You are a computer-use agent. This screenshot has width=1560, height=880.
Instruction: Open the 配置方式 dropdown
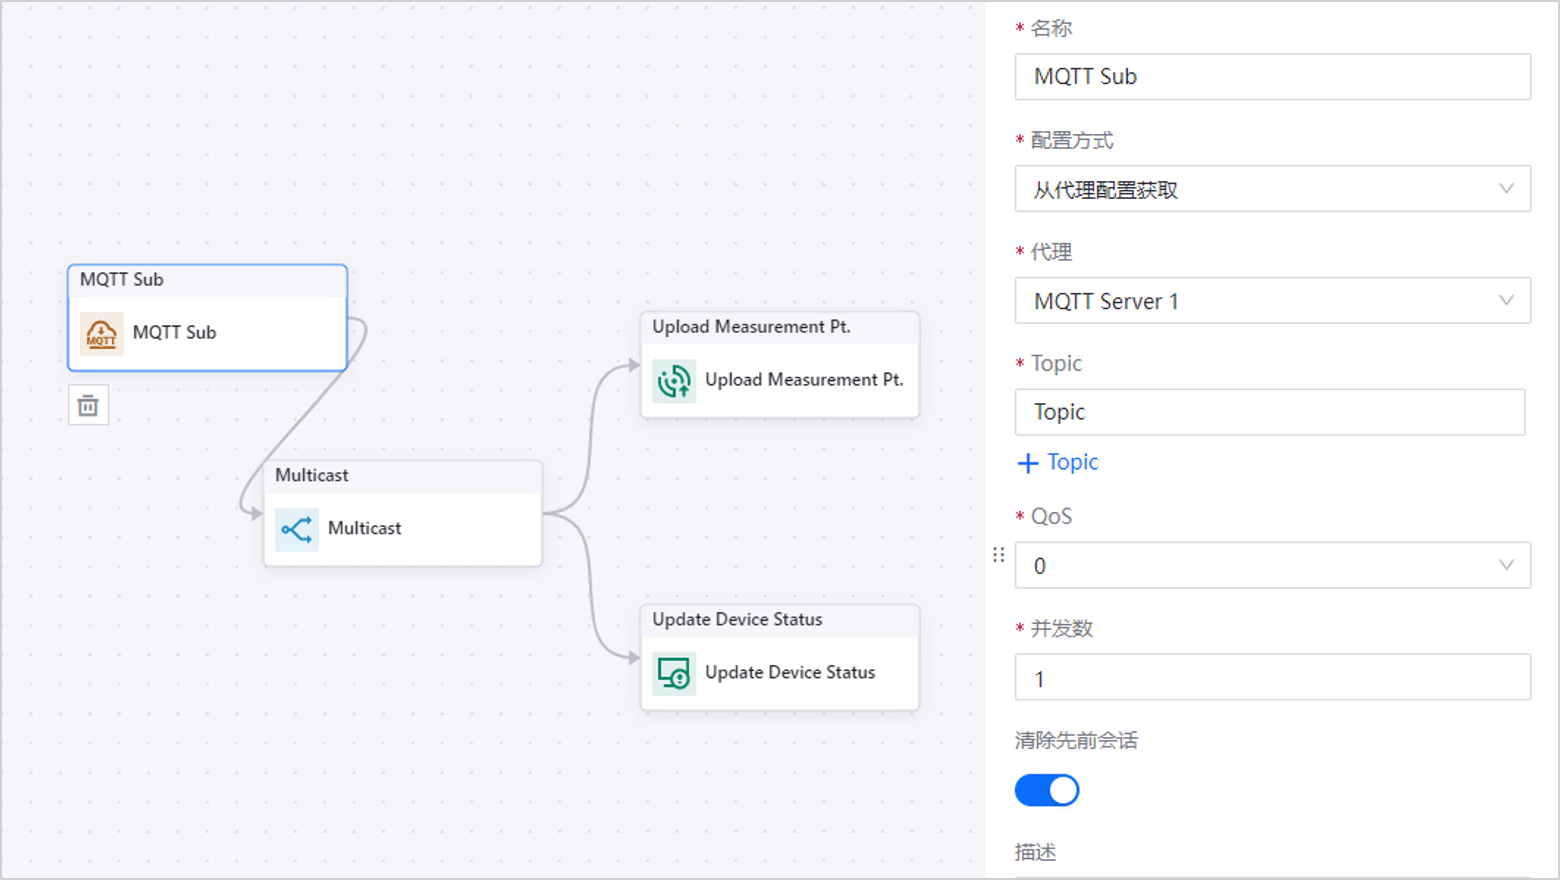pos(1271,189)
